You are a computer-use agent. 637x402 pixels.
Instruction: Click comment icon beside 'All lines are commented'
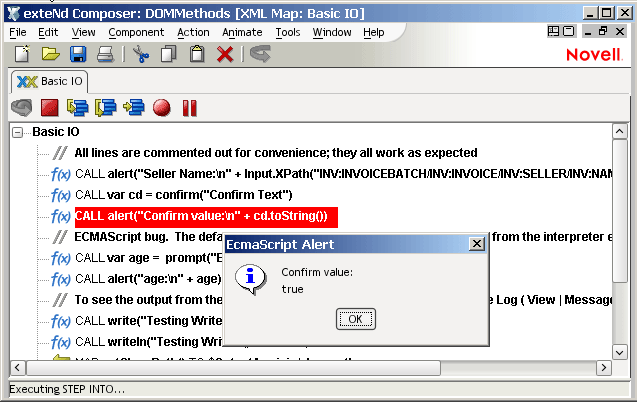(x=61, y=153)
